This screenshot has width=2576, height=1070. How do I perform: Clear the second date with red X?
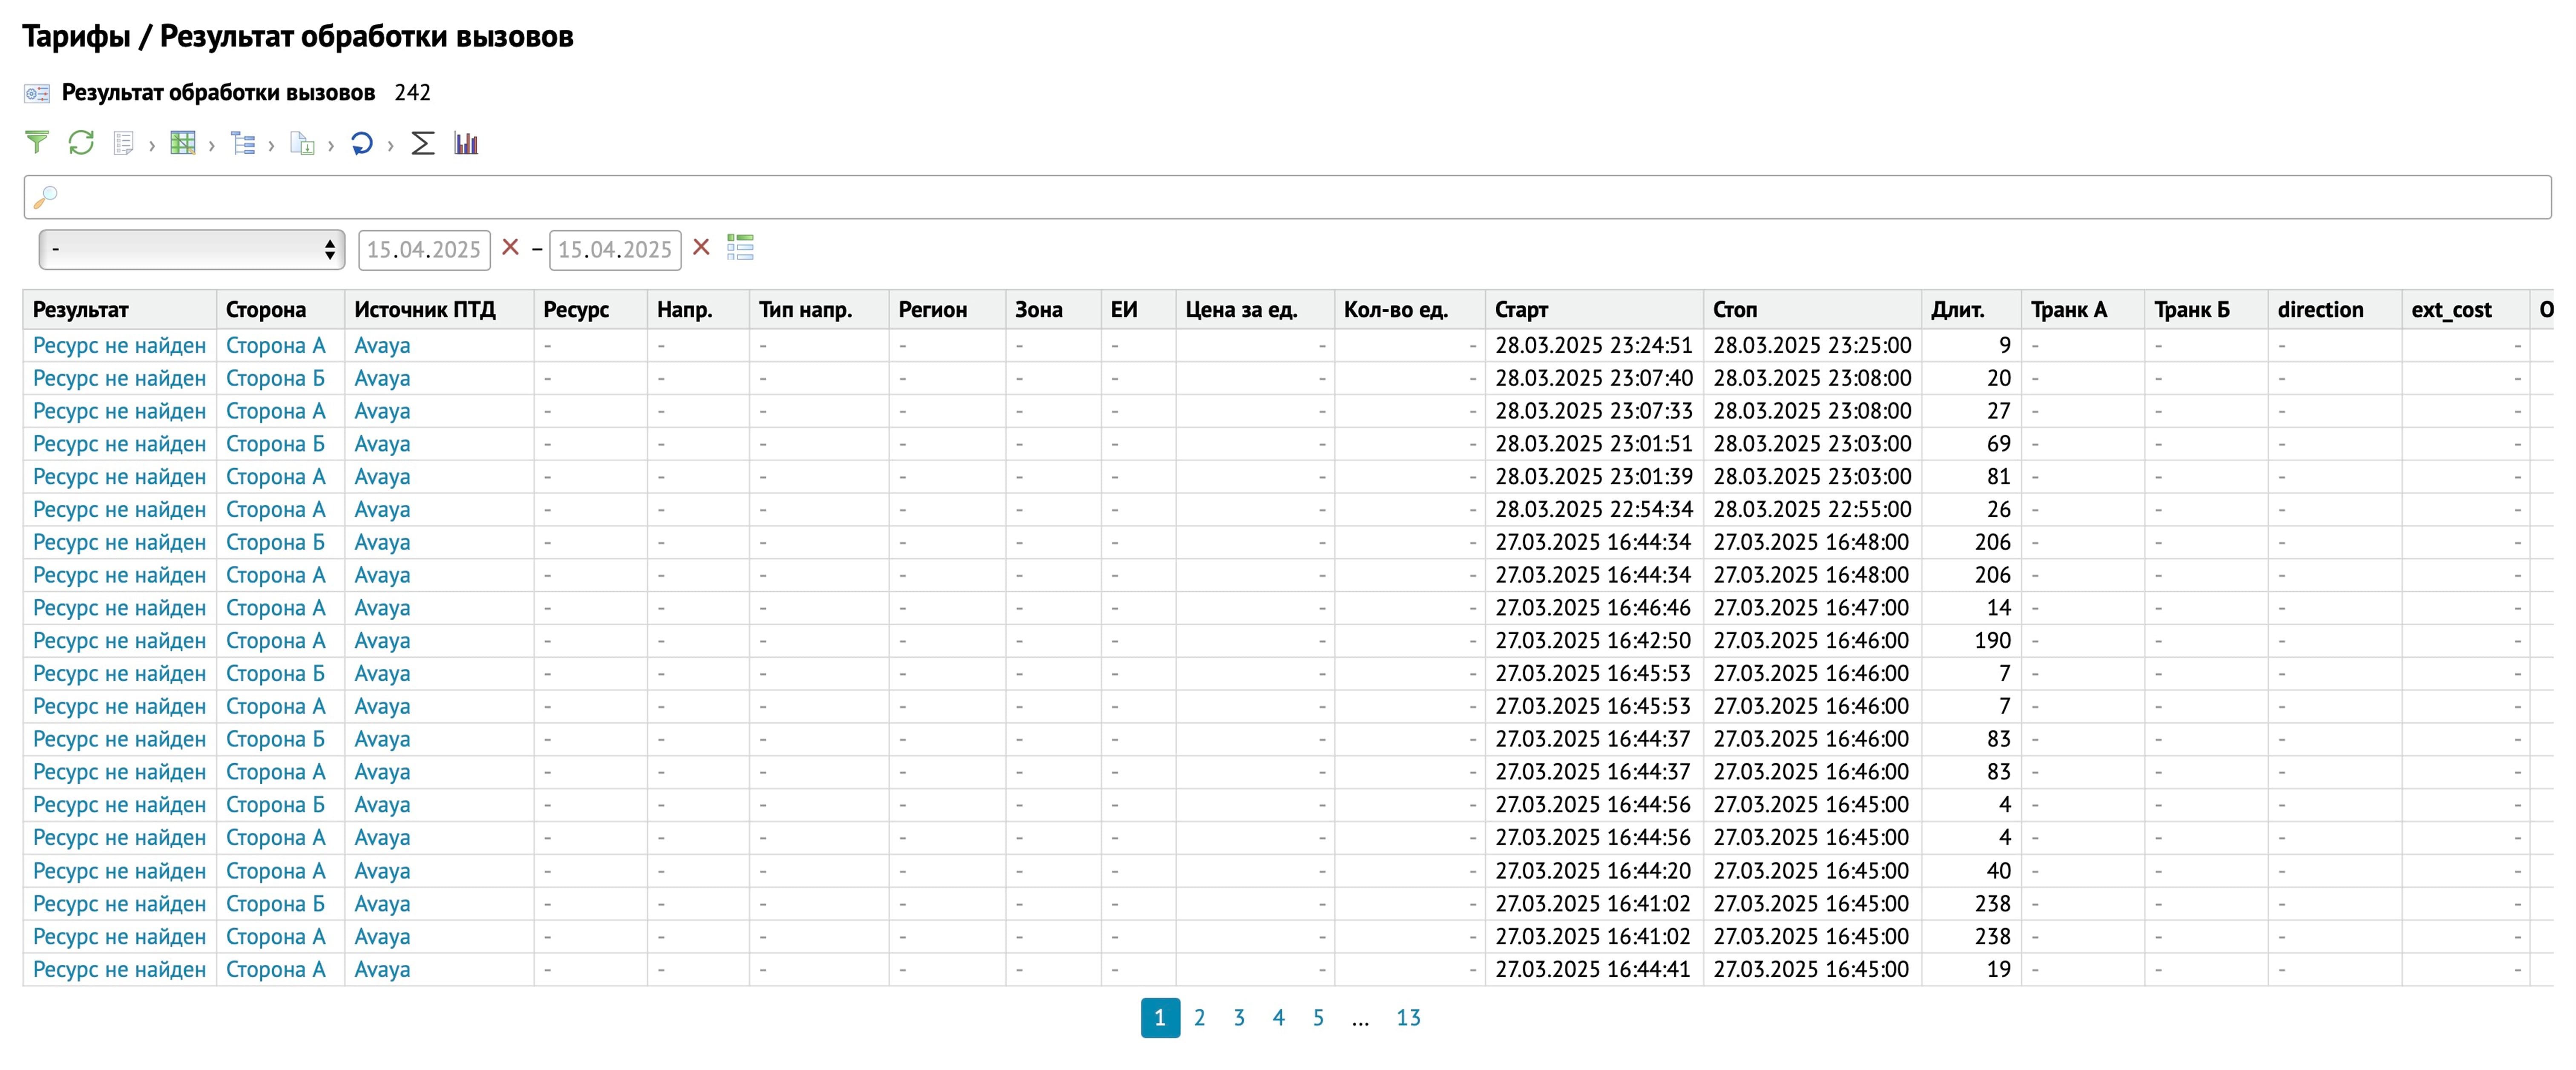[701, 247]
